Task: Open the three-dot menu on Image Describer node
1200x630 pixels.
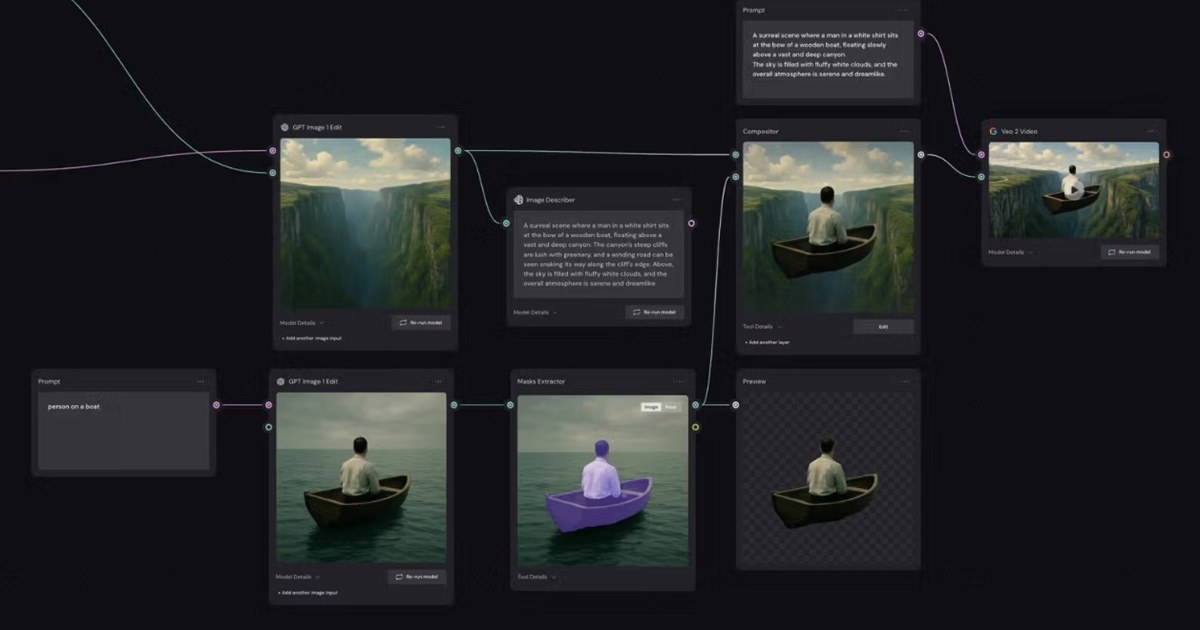Action: pyautogui.click(x=675, y=200)
